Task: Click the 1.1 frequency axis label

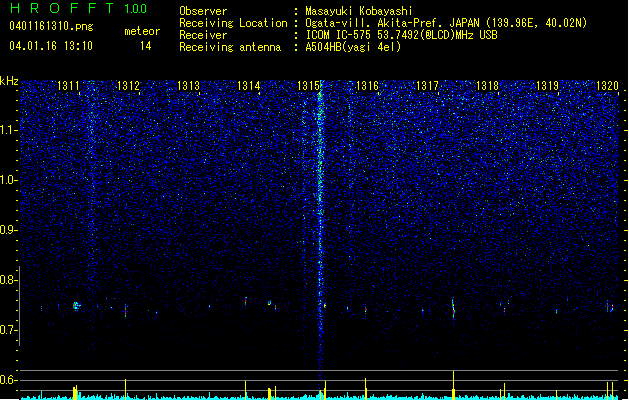Action: tap(9, 130)
